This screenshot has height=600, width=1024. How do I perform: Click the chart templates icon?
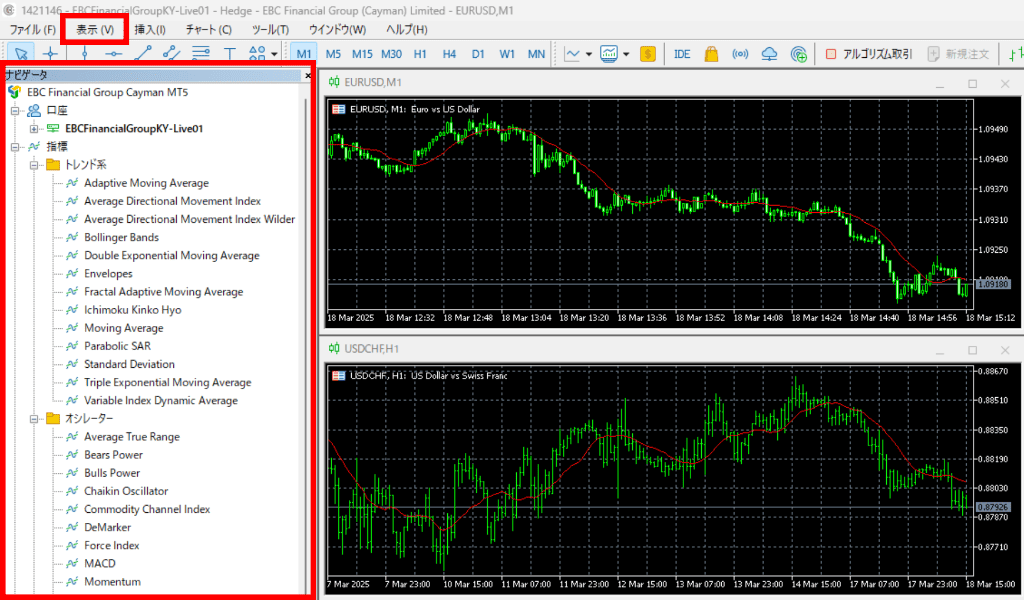click(x=609, y=54)
